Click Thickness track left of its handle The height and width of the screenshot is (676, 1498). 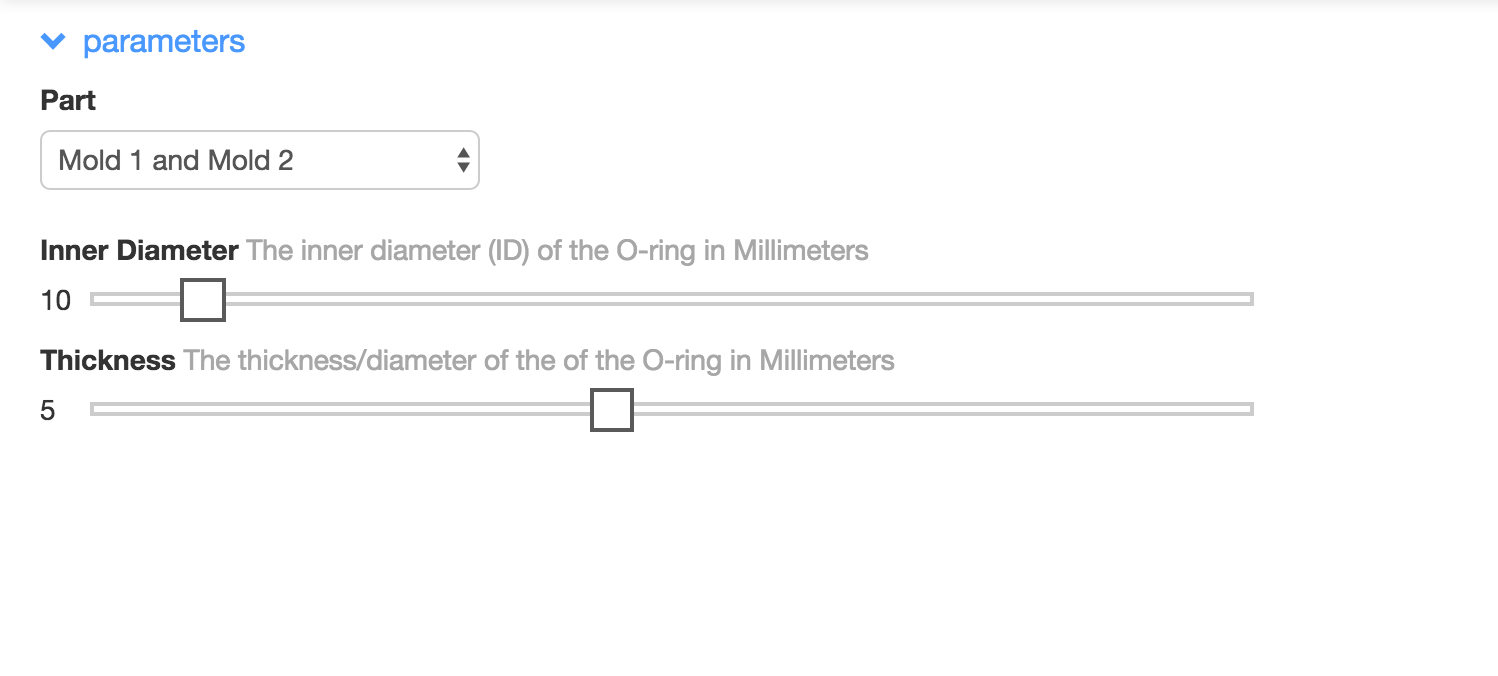click(340, 409)
